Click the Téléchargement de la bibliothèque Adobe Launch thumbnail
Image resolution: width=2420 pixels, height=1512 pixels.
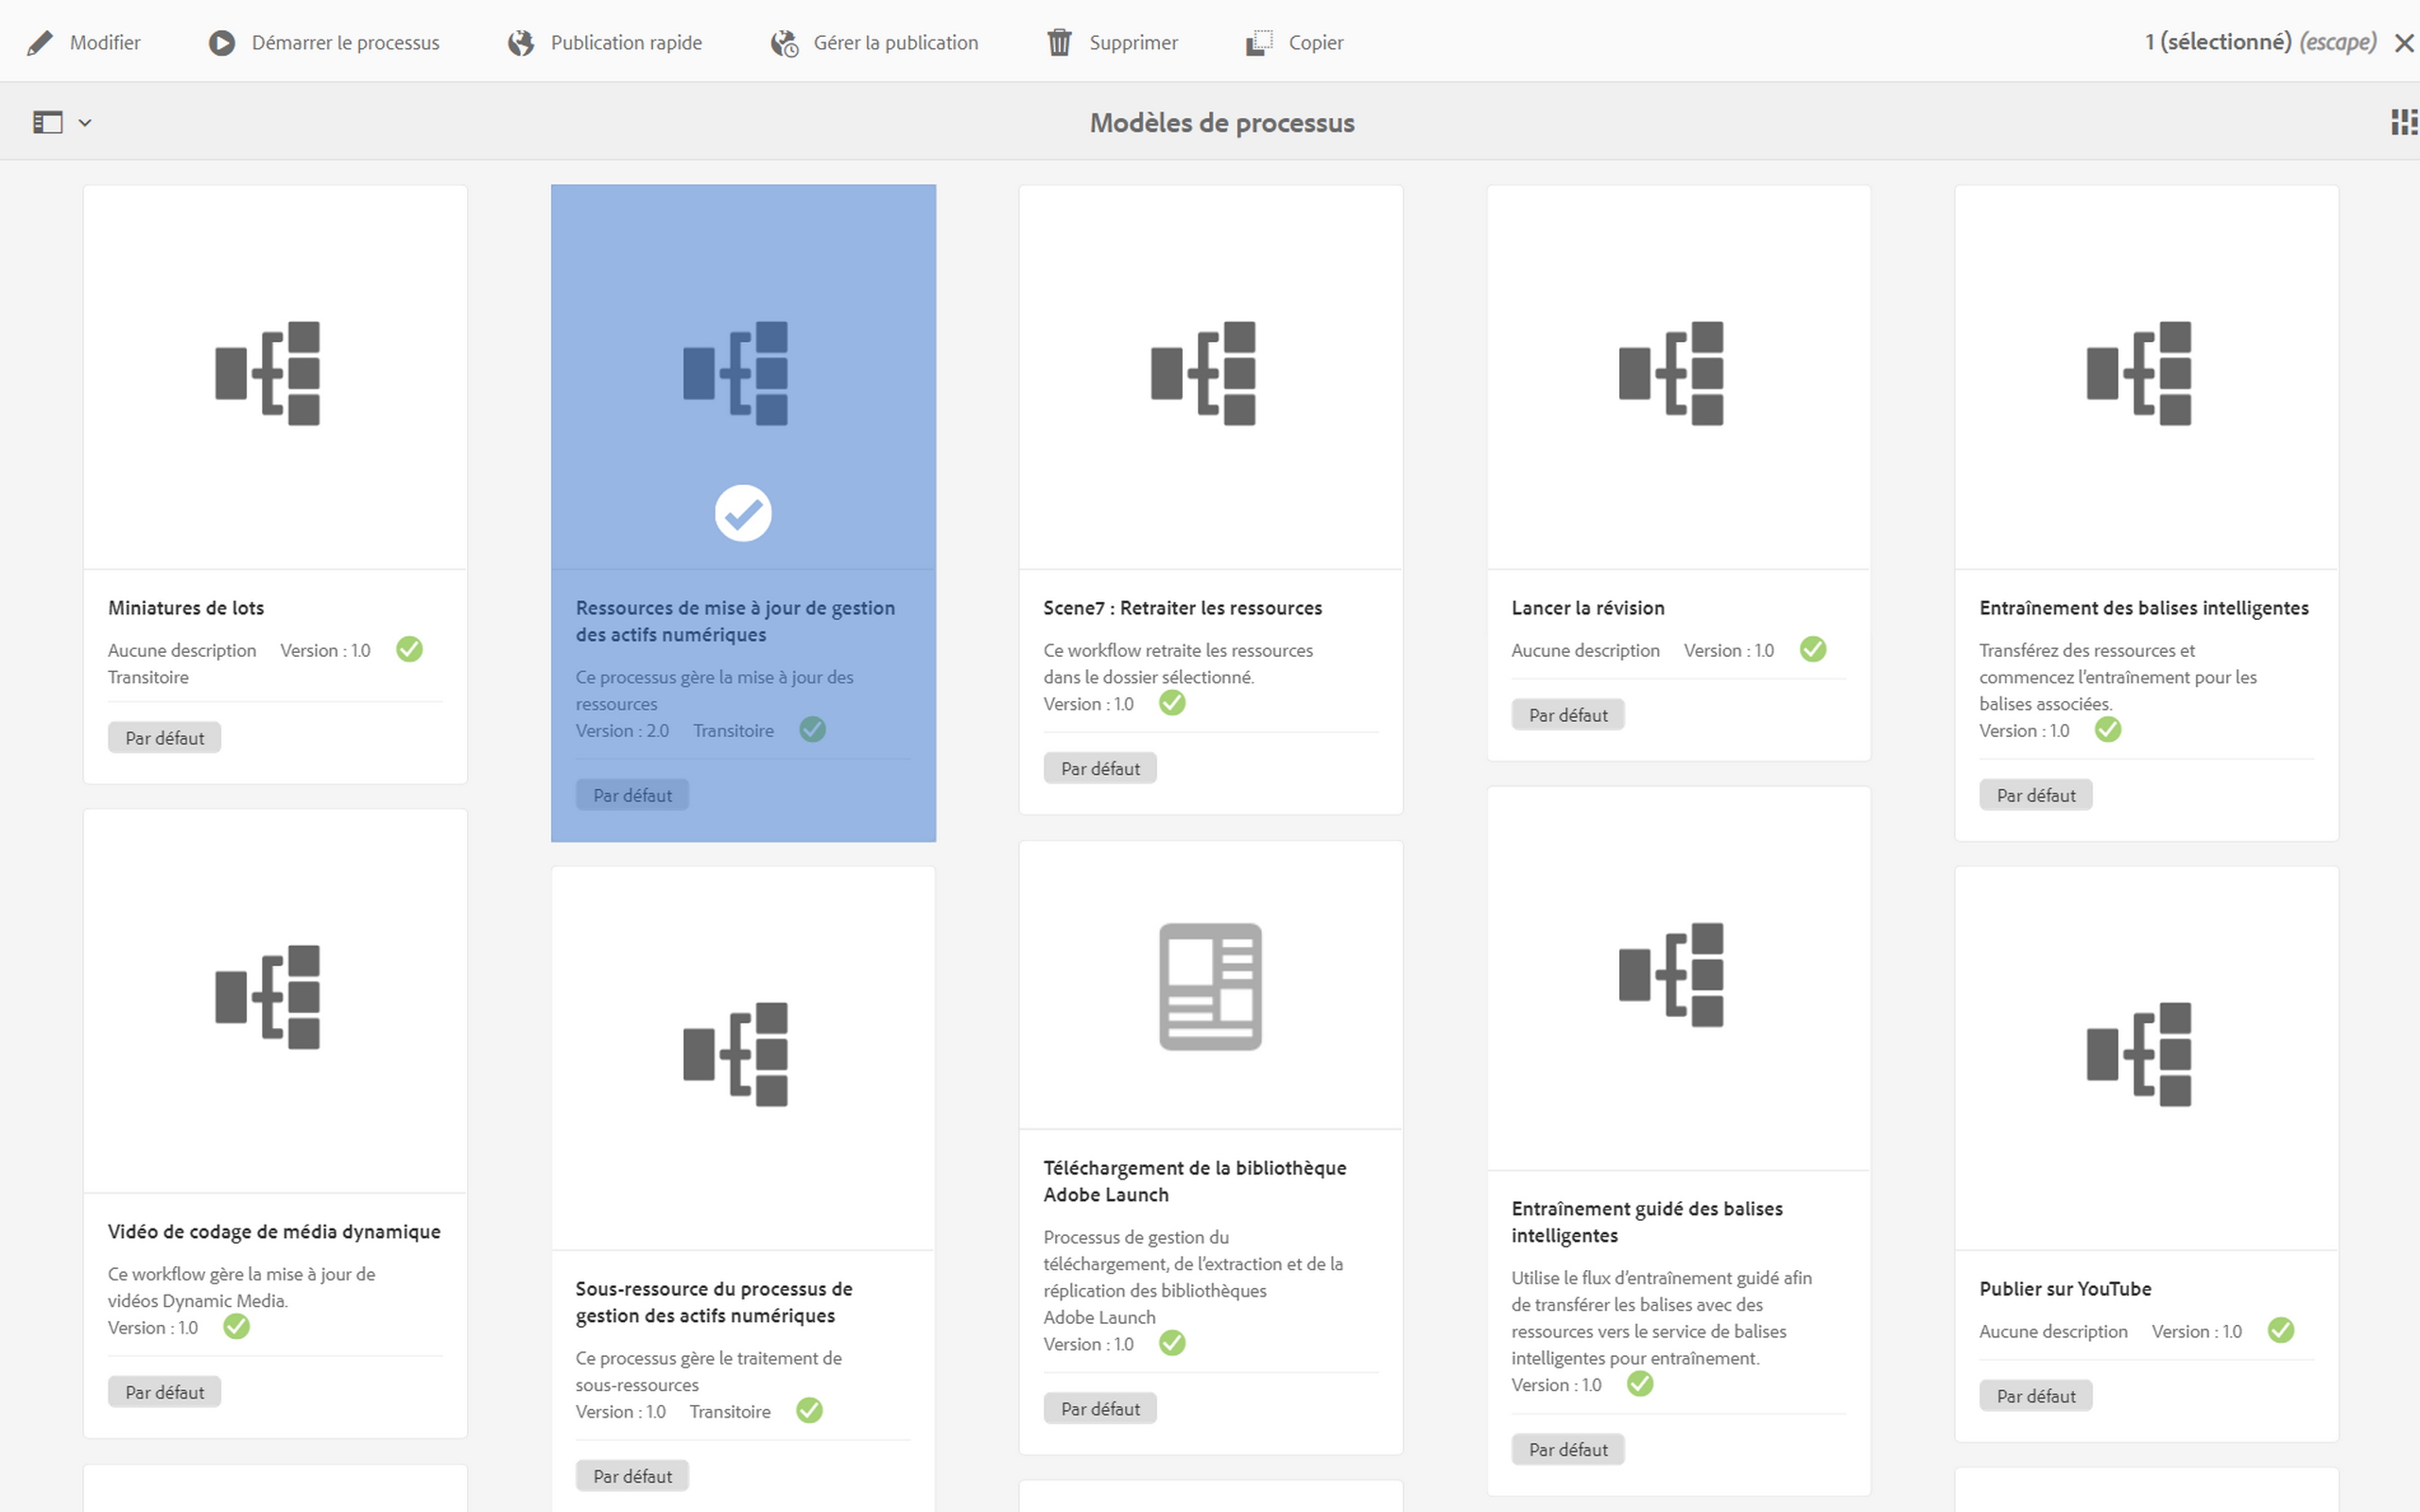[x=1210, y=986]
